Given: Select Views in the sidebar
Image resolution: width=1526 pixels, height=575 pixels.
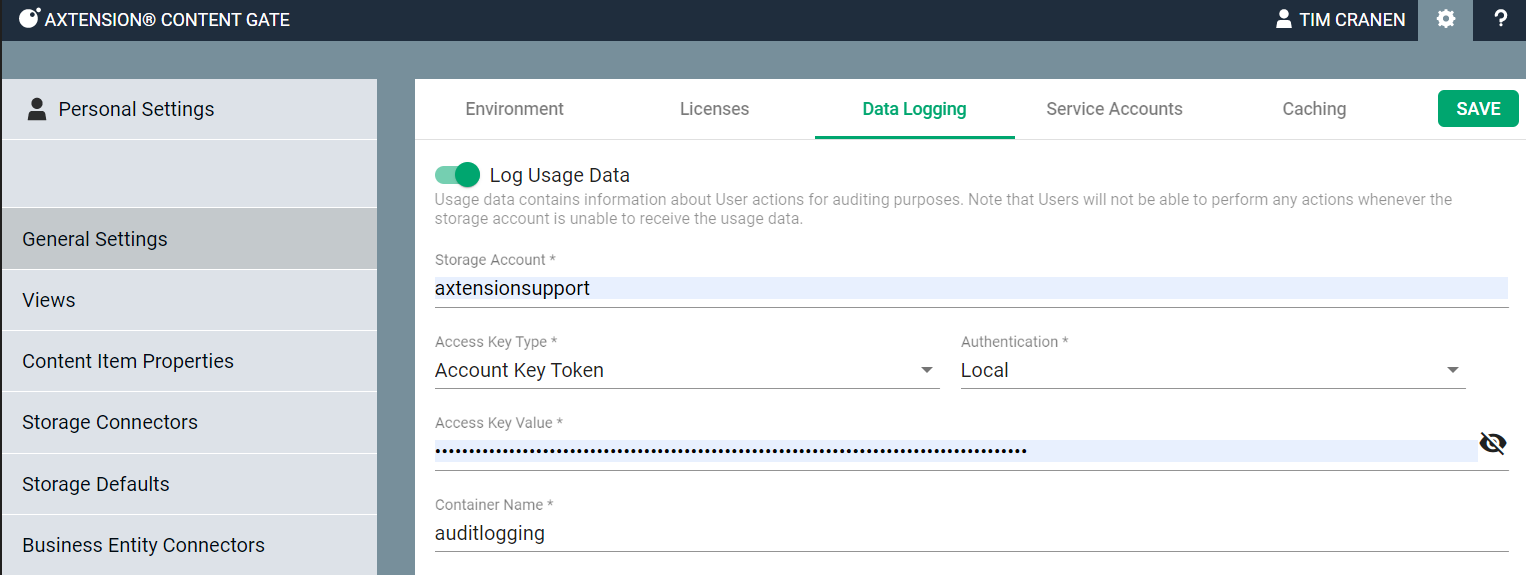Looking at the screenshot, I should pos(49,300).
